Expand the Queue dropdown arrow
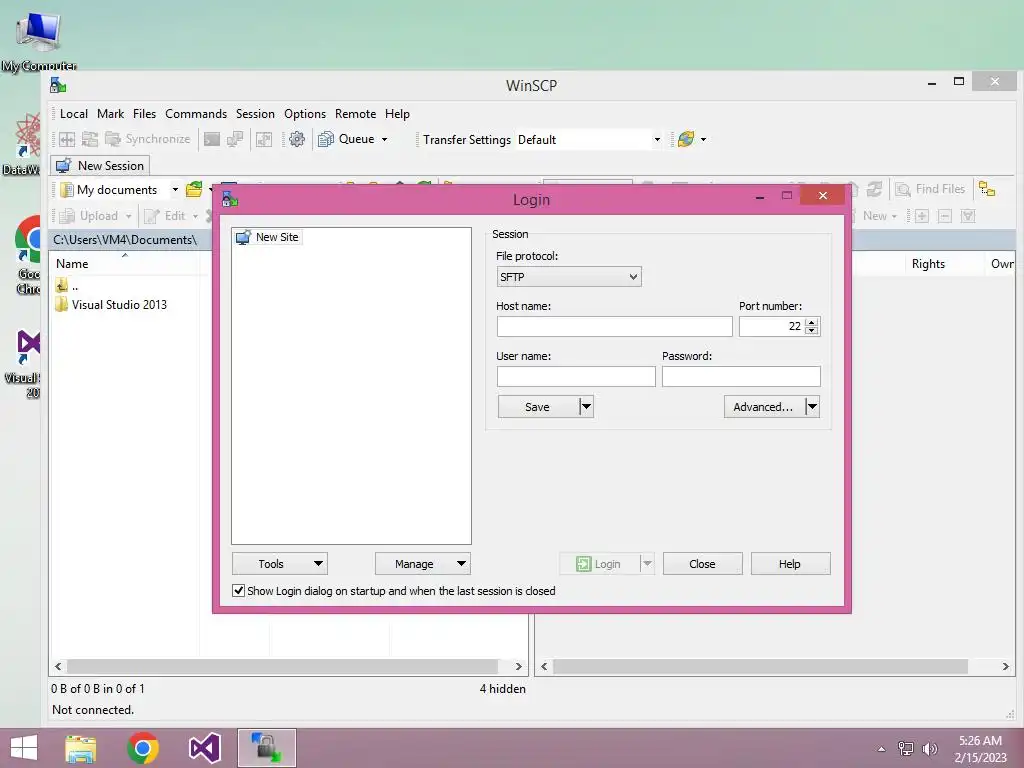Screen dimensions: 1024x768 385,139
